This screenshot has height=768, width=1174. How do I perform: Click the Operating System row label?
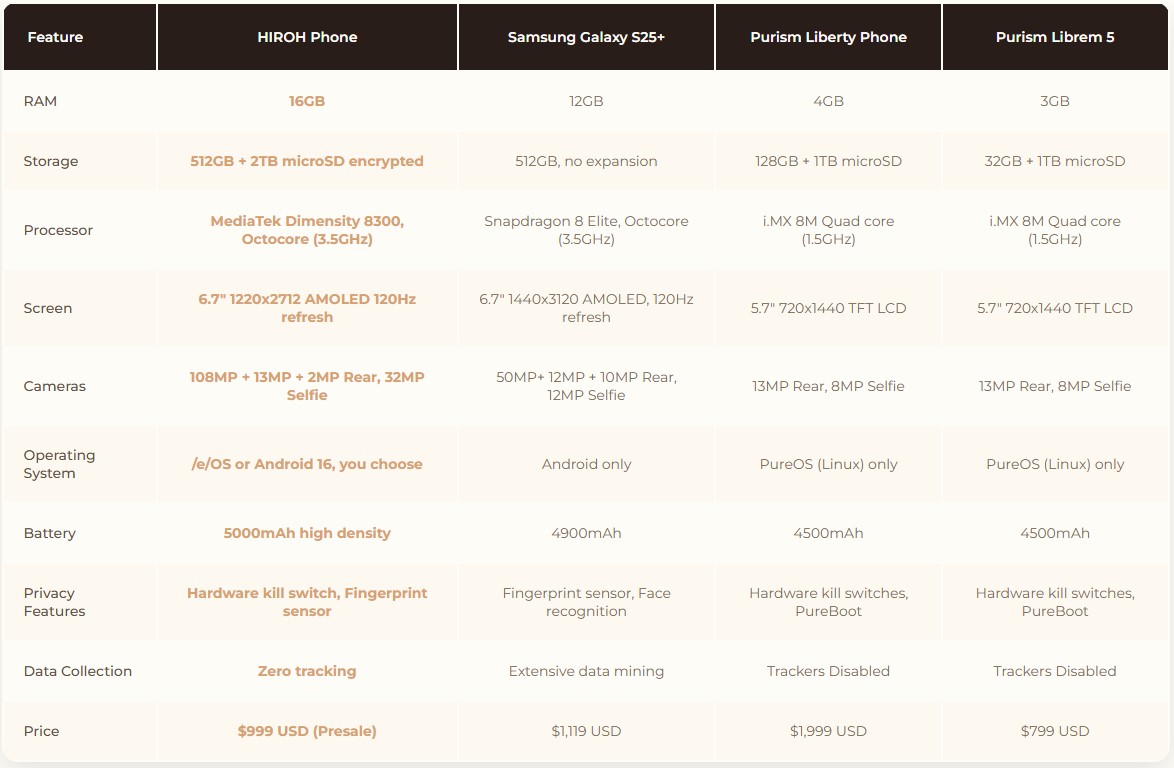click(59, 464)
